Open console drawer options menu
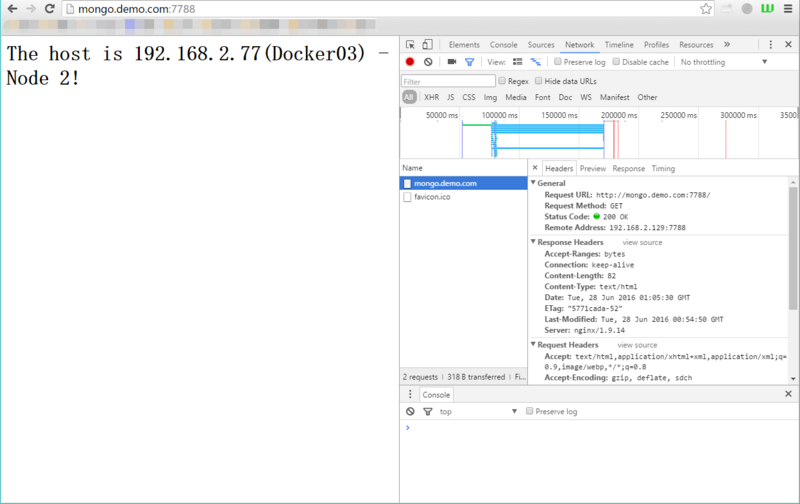 tap(410, 394)
